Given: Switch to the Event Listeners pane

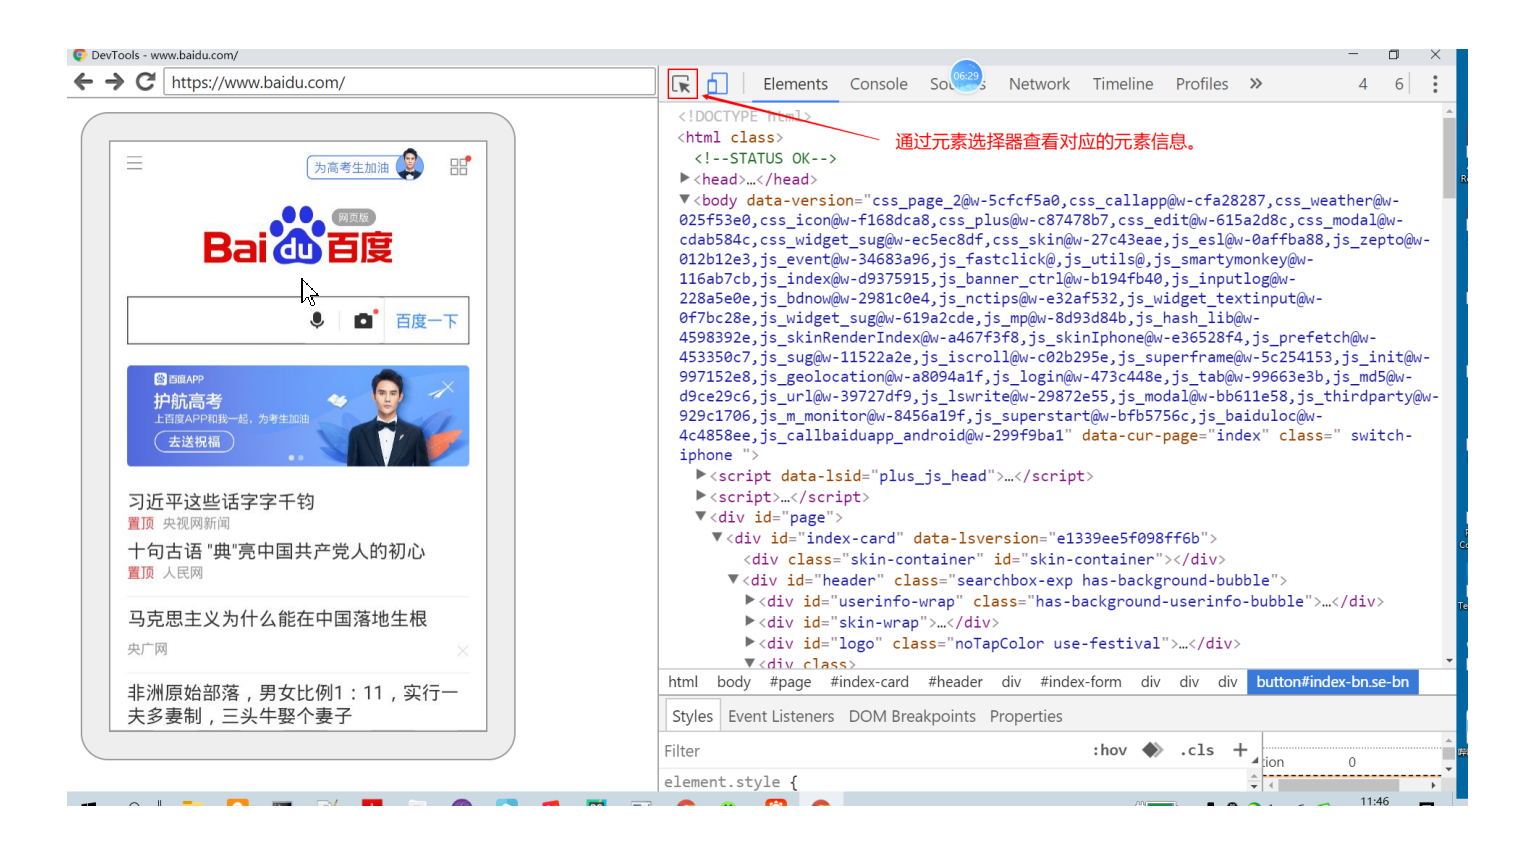Looking at the screenshot, I should coord(781,716).
